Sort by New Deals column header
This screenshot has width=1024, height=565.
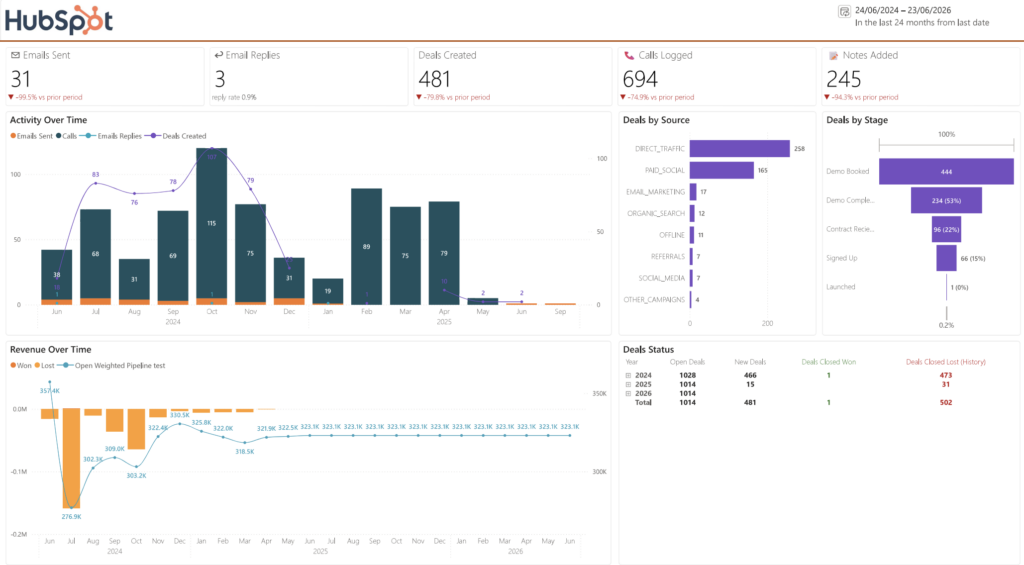coord(750,362)
